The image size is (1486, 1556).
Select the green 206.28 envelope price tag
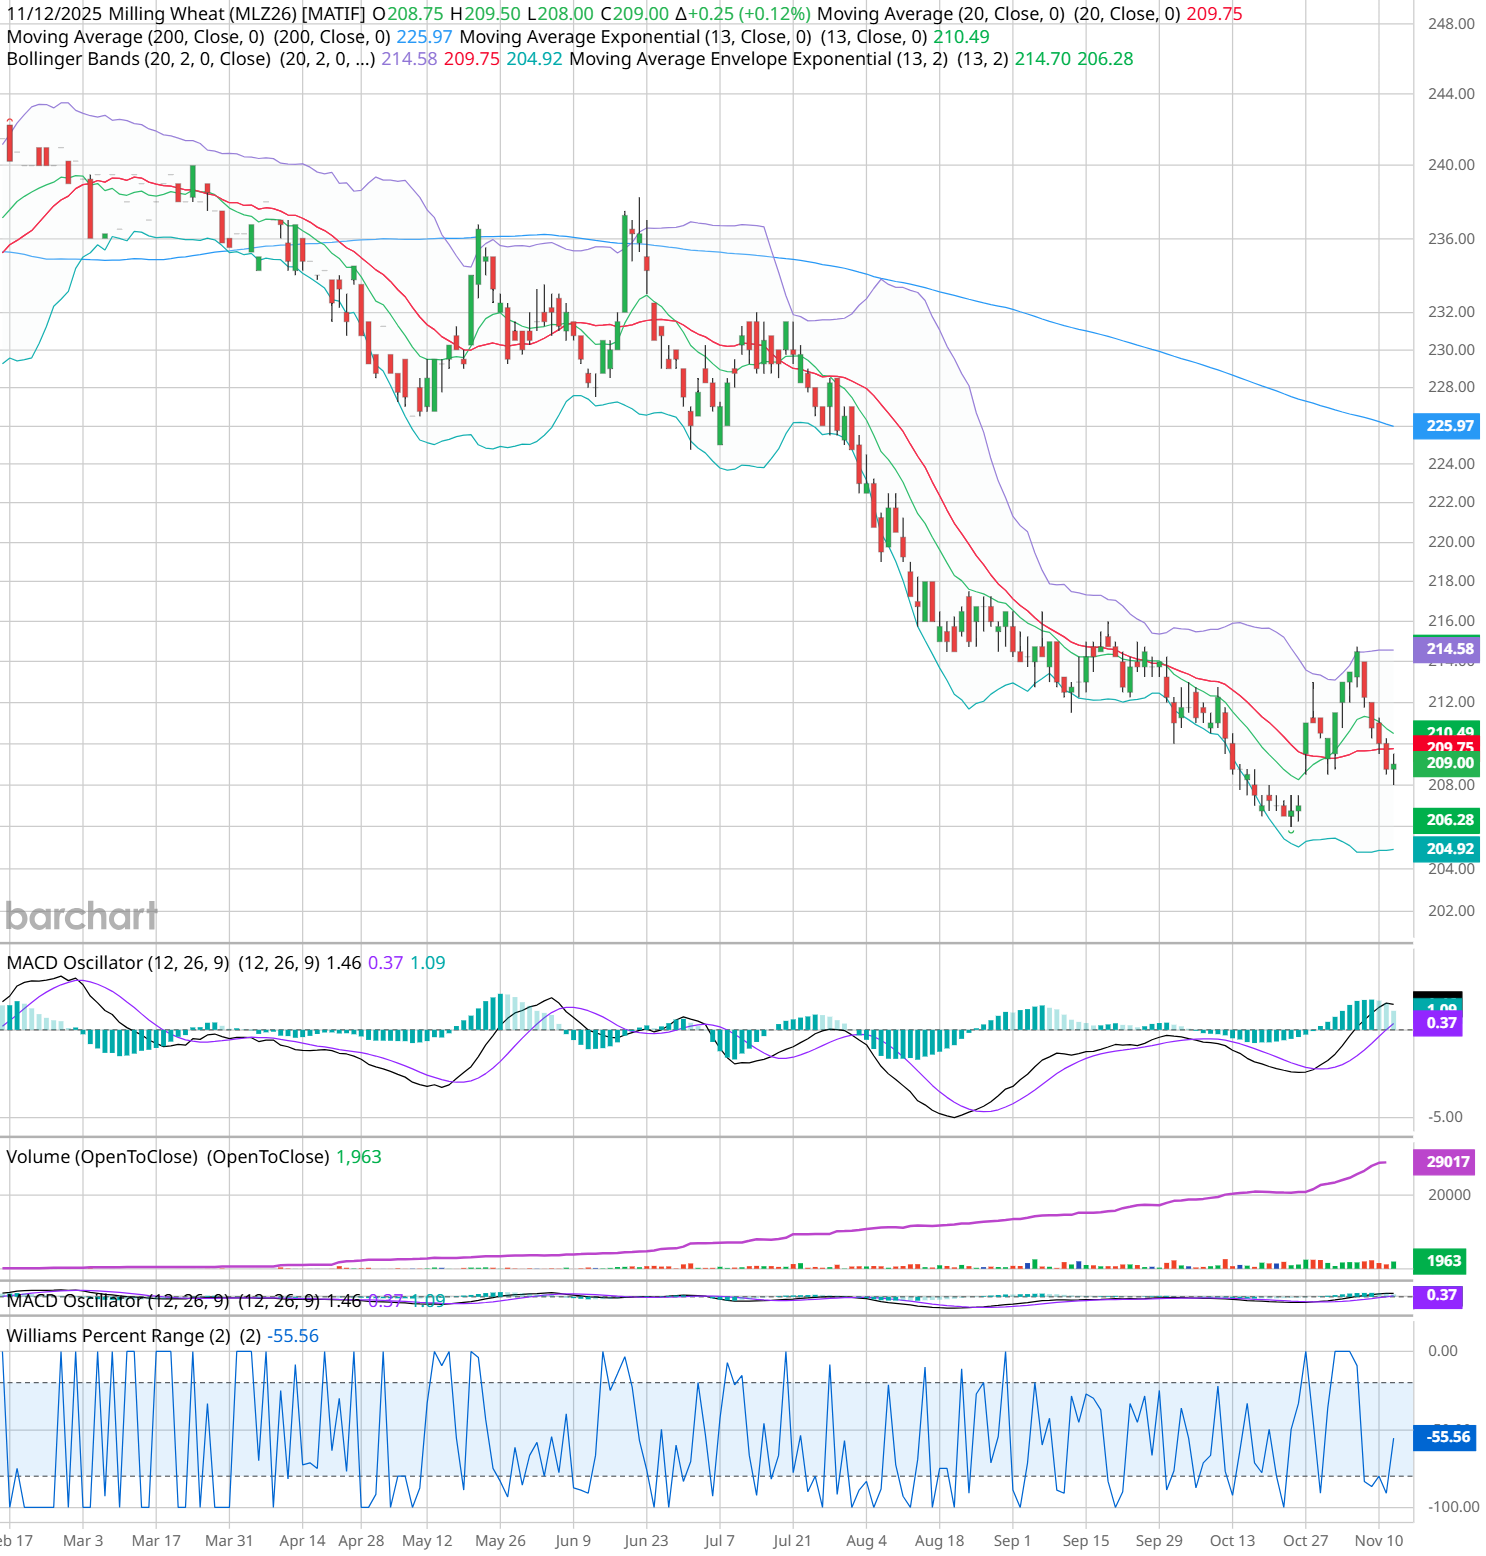point(1448,820)
